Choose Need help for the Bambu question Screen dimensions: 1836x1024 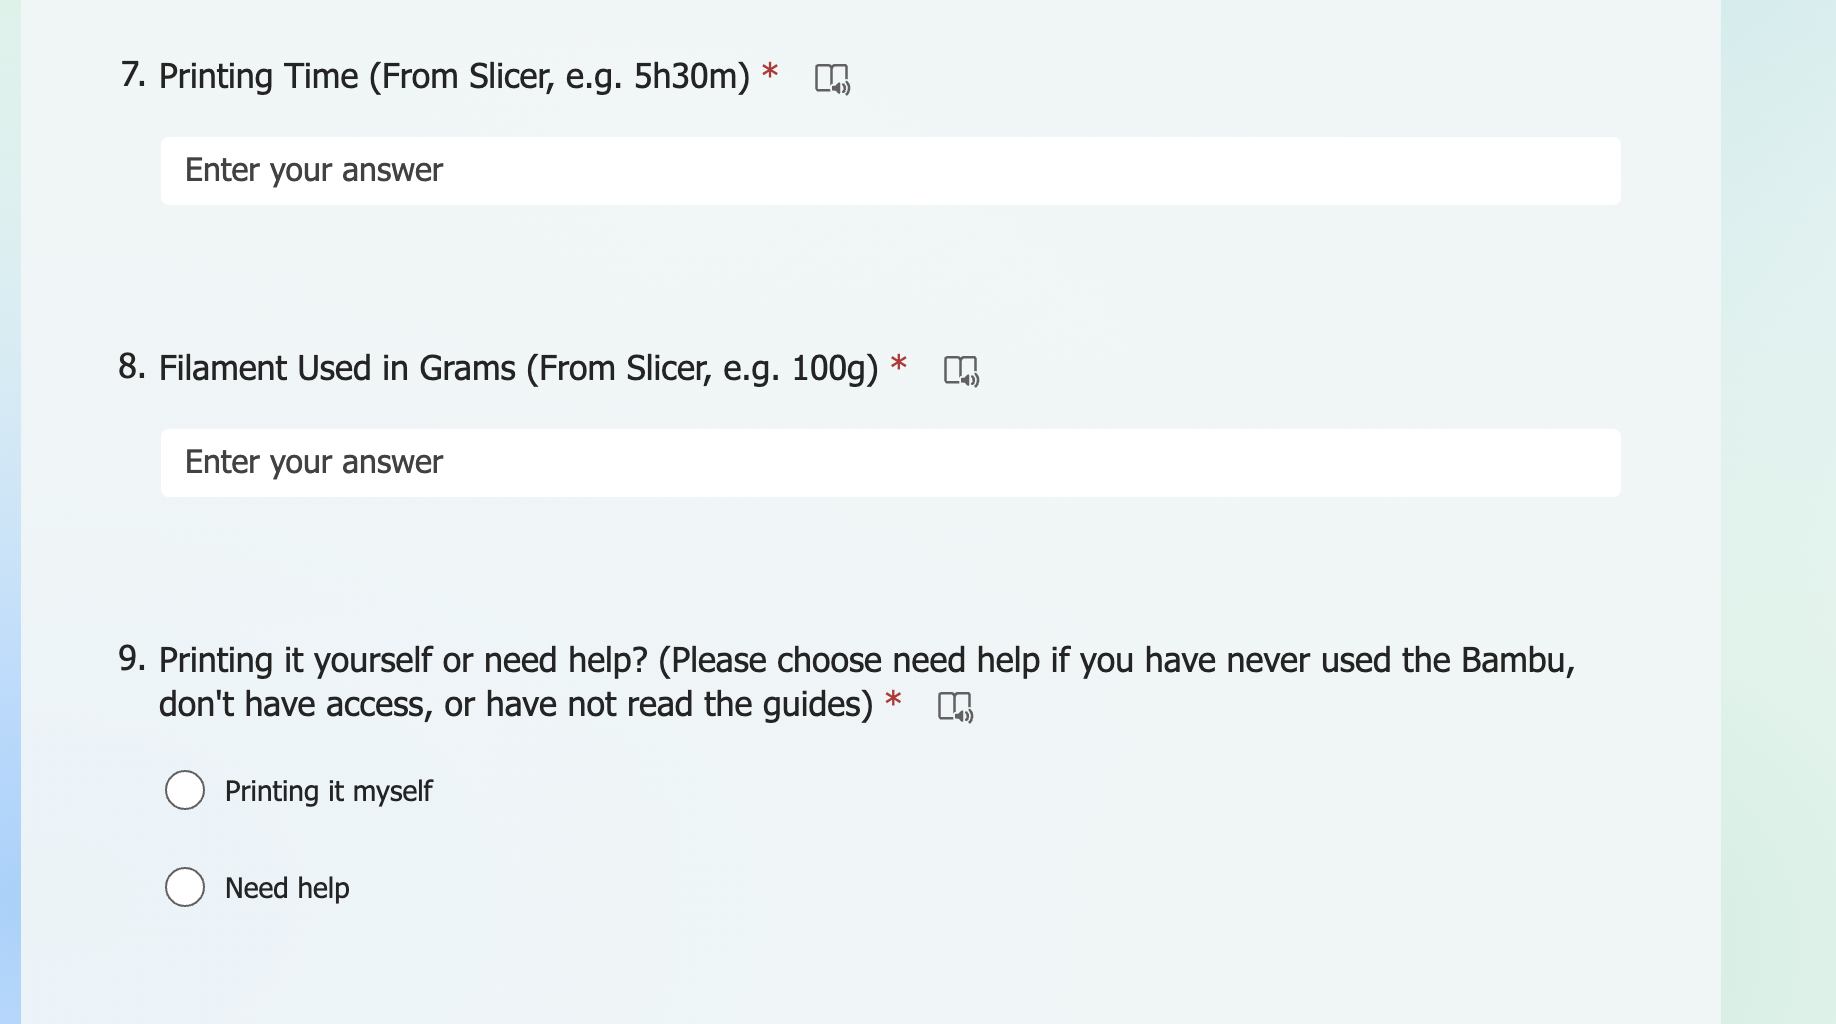coord(184,887)
